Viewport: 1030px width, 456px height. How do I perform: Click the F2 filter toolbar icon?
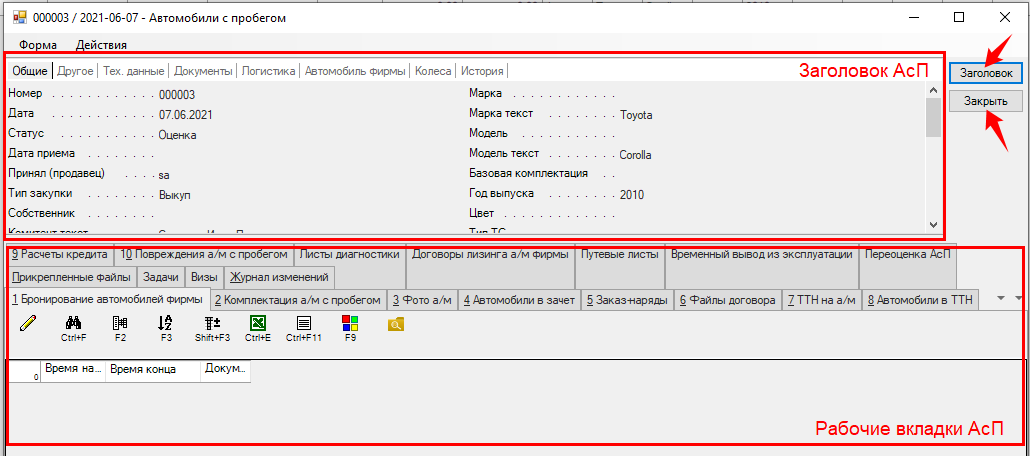coord(120,323)
